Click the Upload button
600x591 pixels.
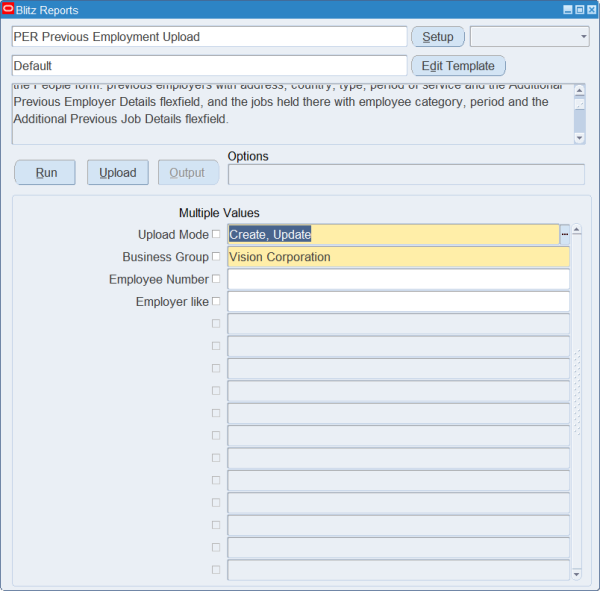(x=117, y=173)
